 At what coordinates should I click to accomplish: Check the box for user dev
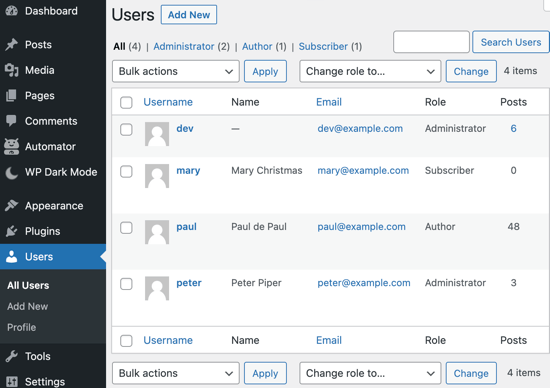pos(126,129)
